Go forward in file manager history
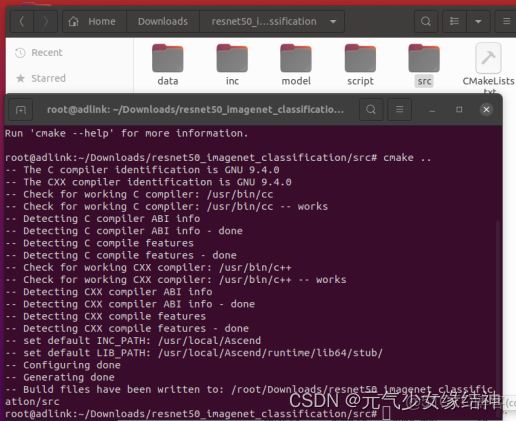The width and height of the screenshot is (516, 421). coord(46,22)
